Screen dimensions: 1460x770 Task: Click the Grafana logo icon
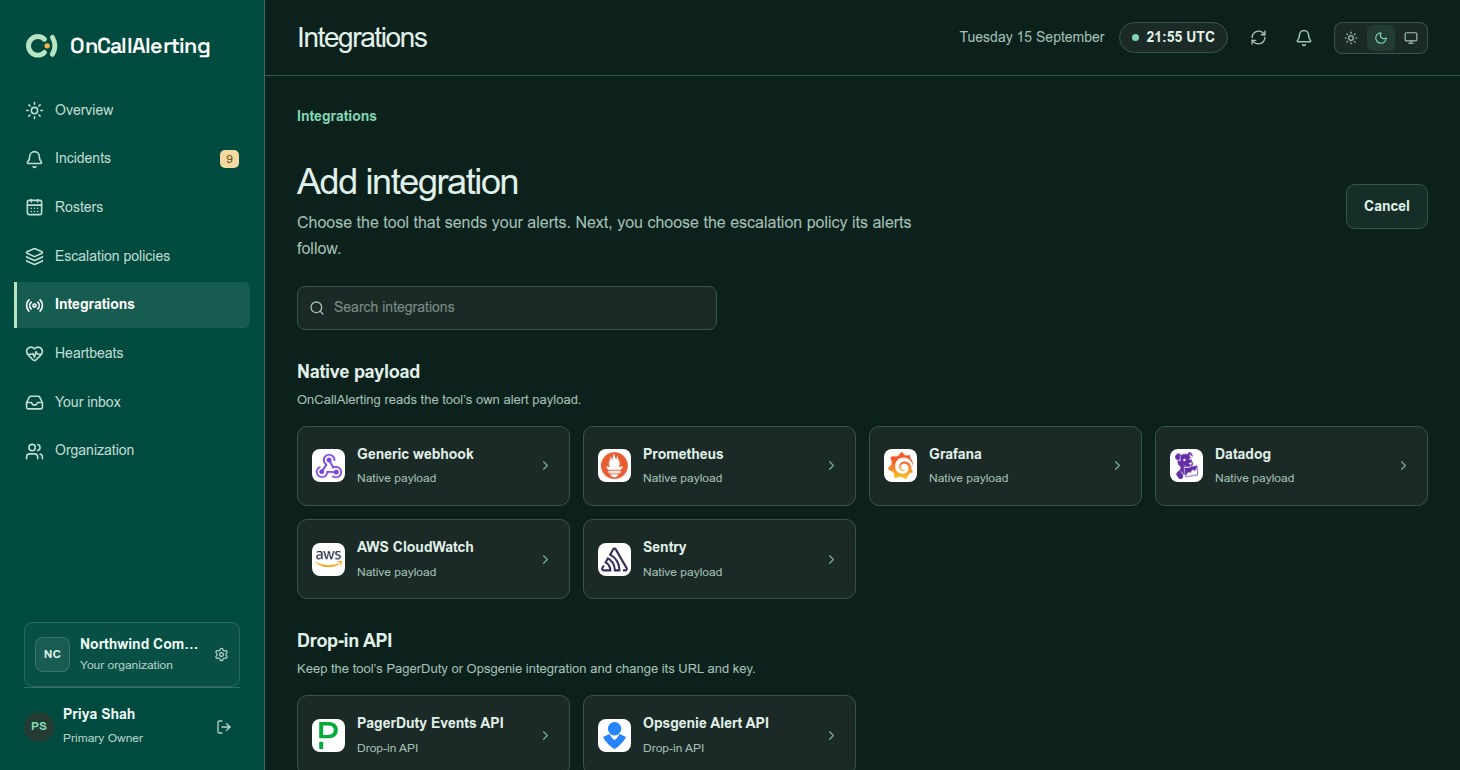coord(900,466)
